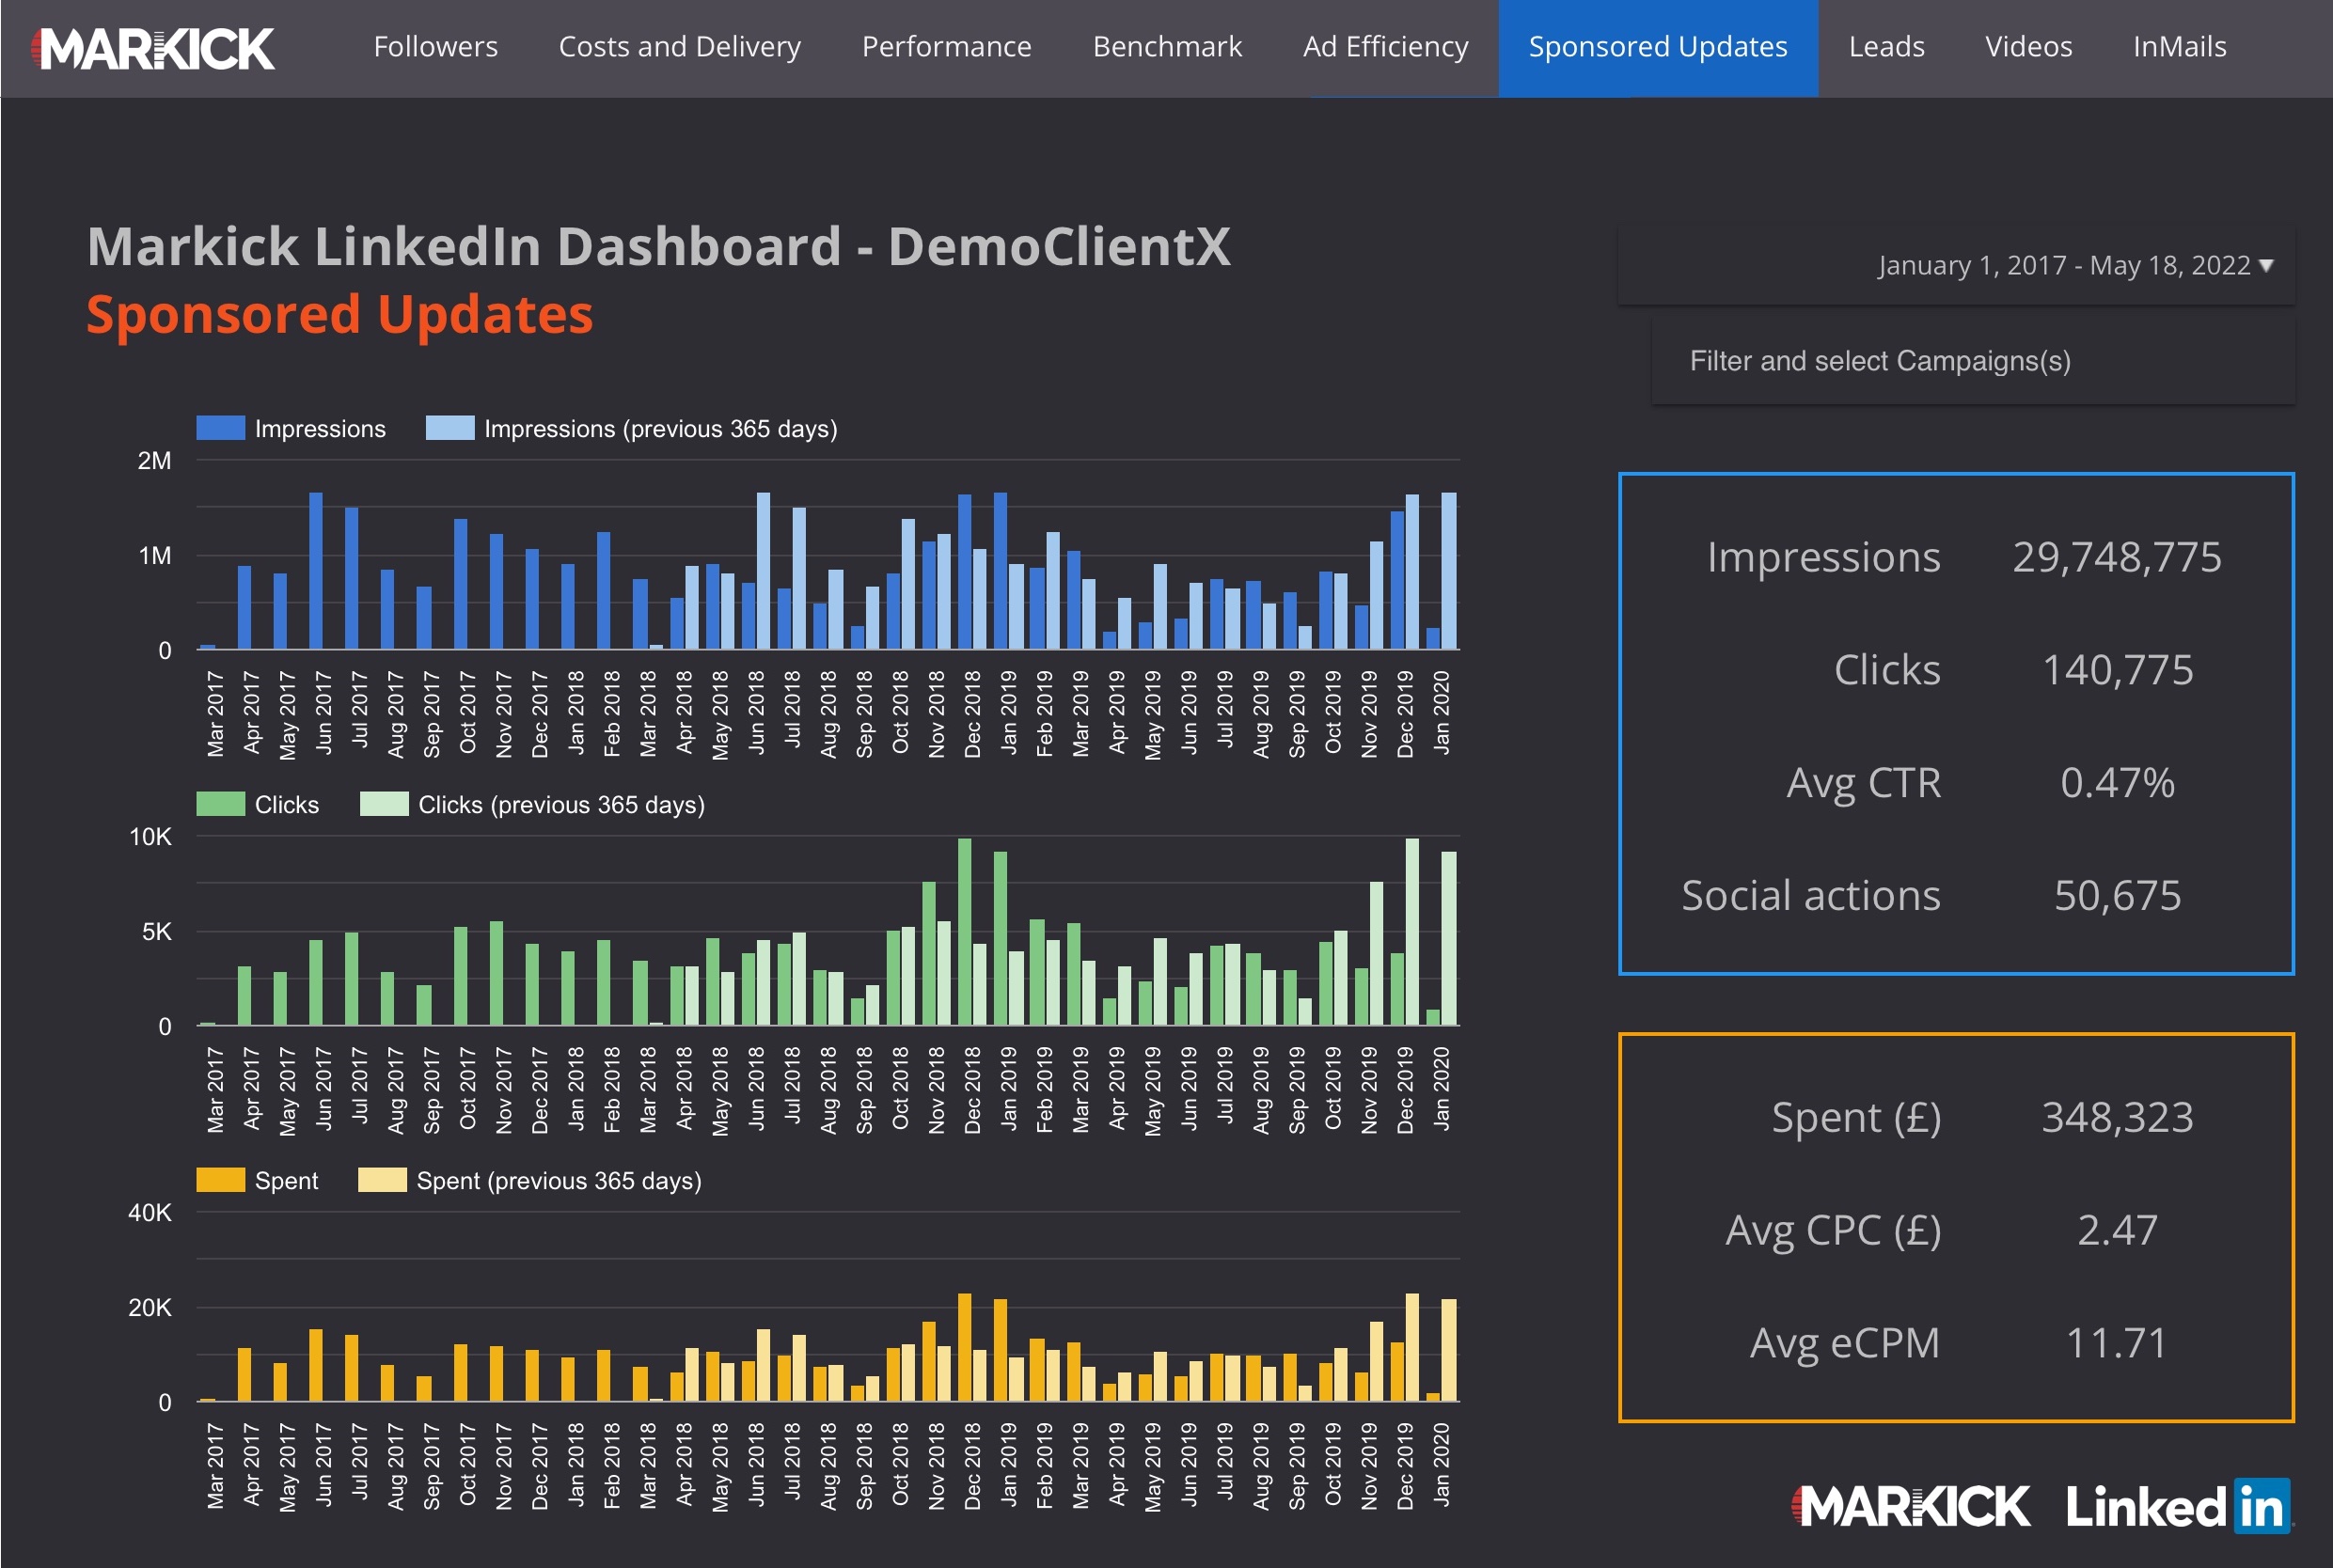Screen dimensions: 2333x1568
Task: Click the Clicks (previous 365 days) legend label
Action: tap(561, 805)
